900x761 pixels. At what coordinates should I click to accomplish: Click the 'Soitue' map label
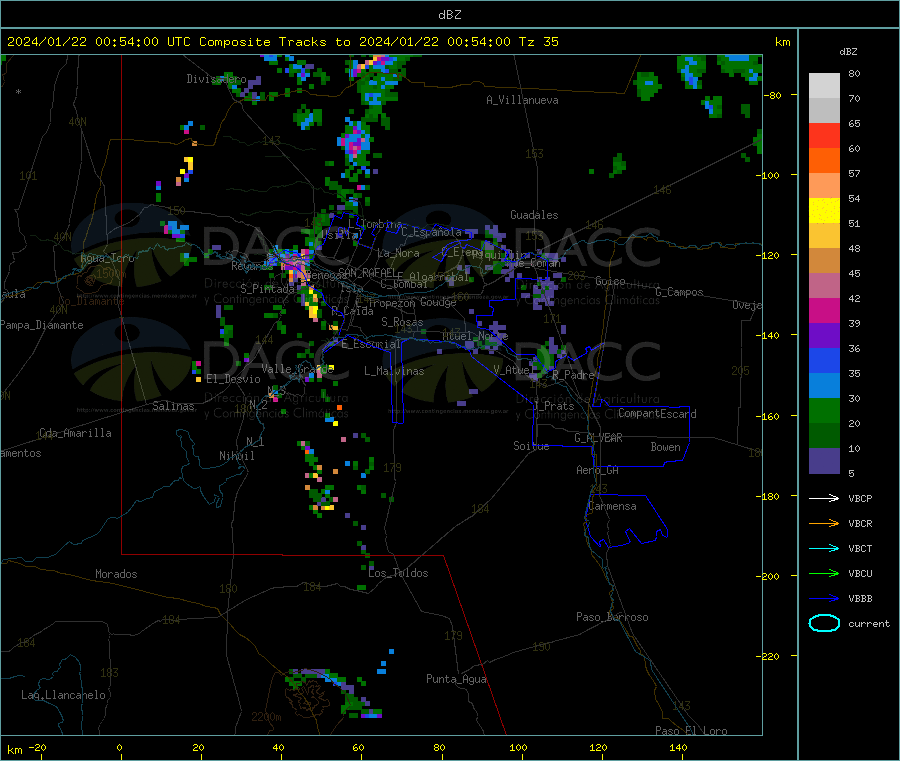[531, 446]
